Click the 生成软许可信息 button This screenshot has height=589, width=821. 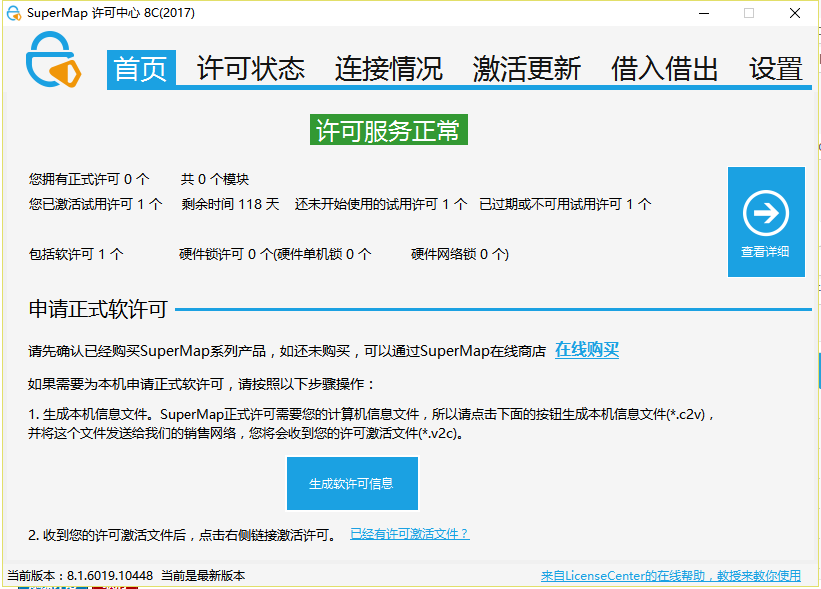click(352, 483)
